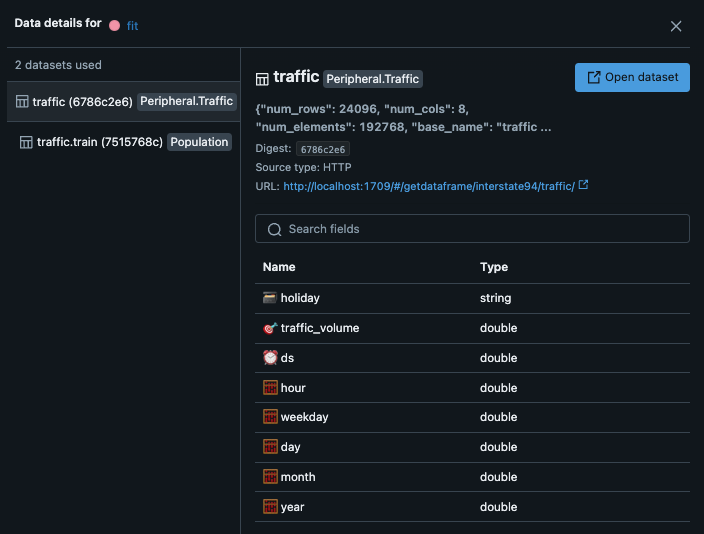Click the year abacus icon

coord(270,507)
